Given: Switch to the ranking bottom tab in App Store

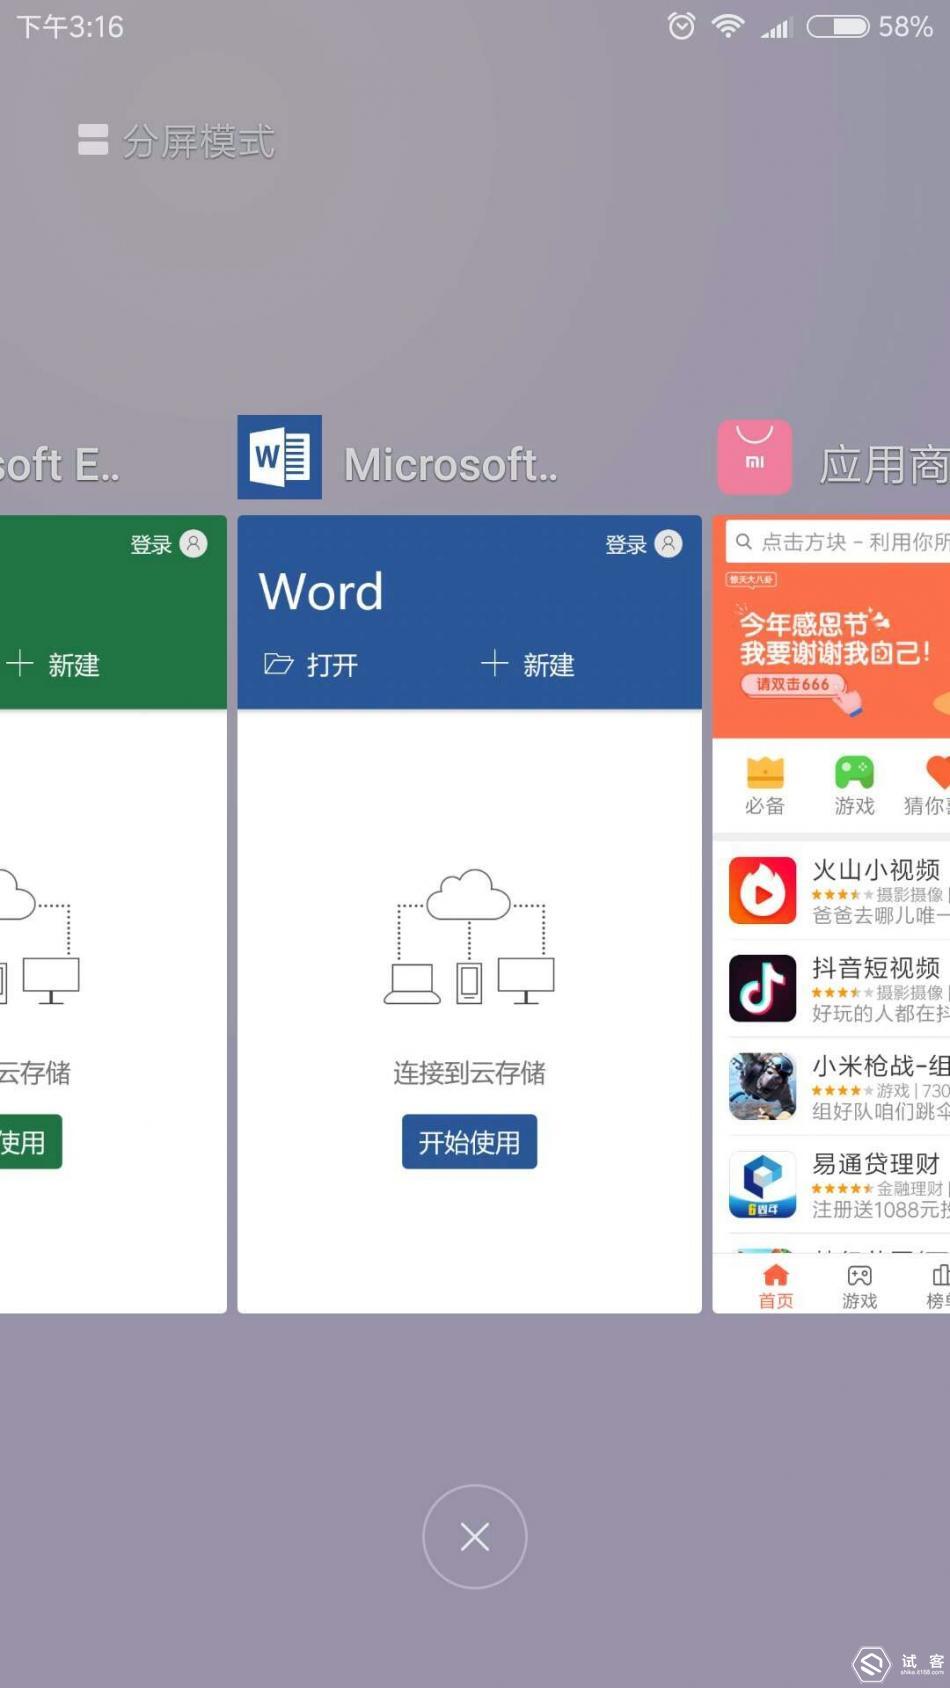Looking at the screenshot, I should pos(937,1286).
